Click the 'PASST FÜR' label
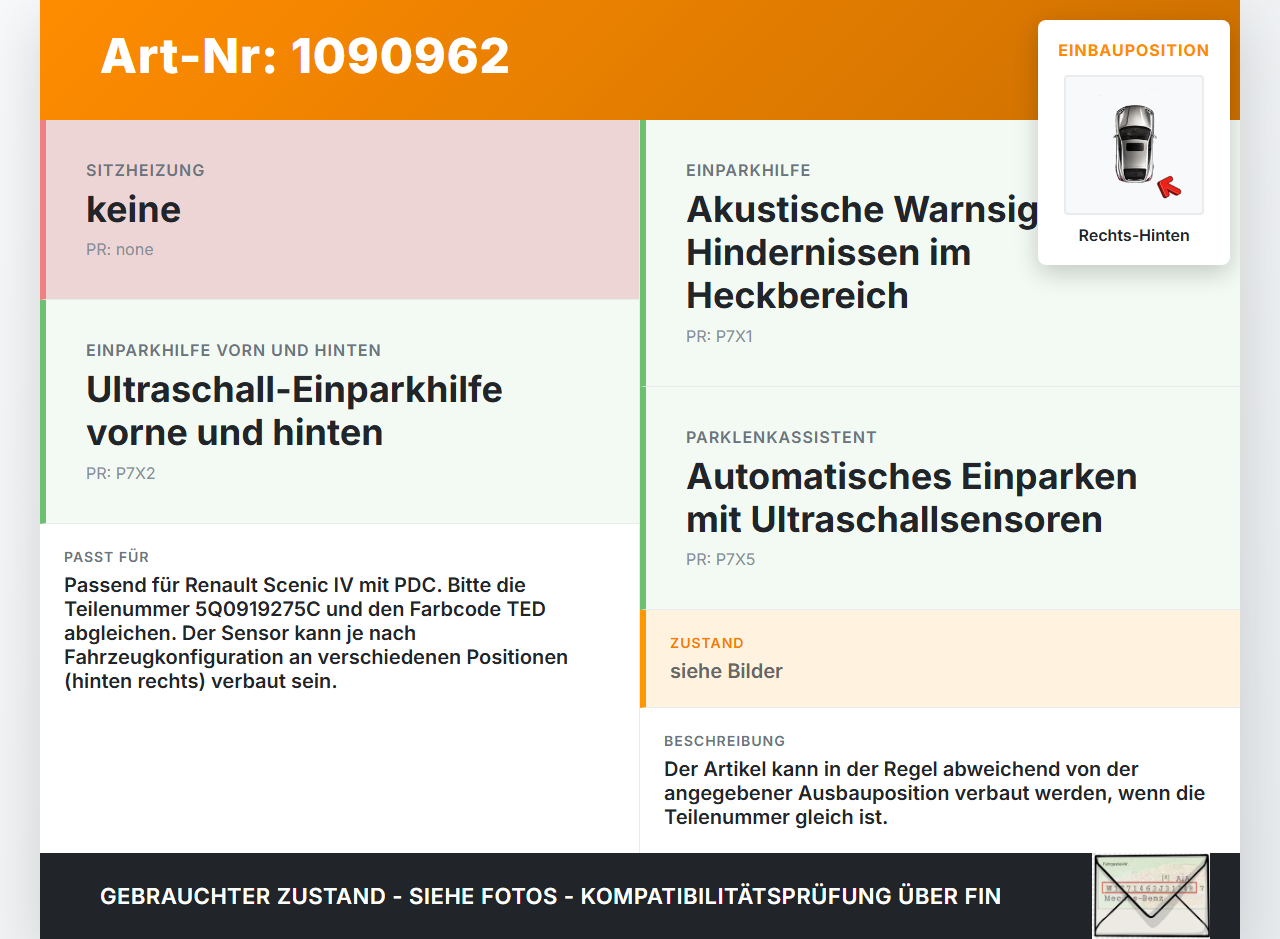1280x939 pixels. point(107,557)
